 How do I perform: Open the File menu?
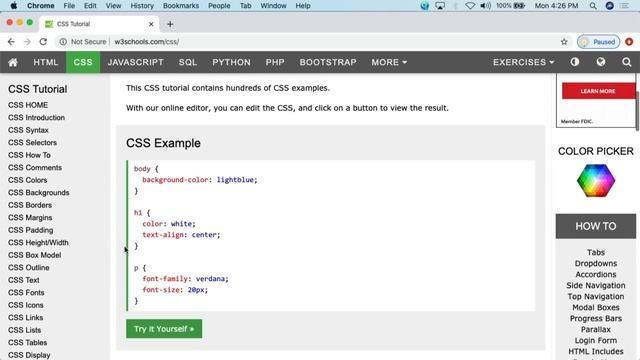pos(69,6)
